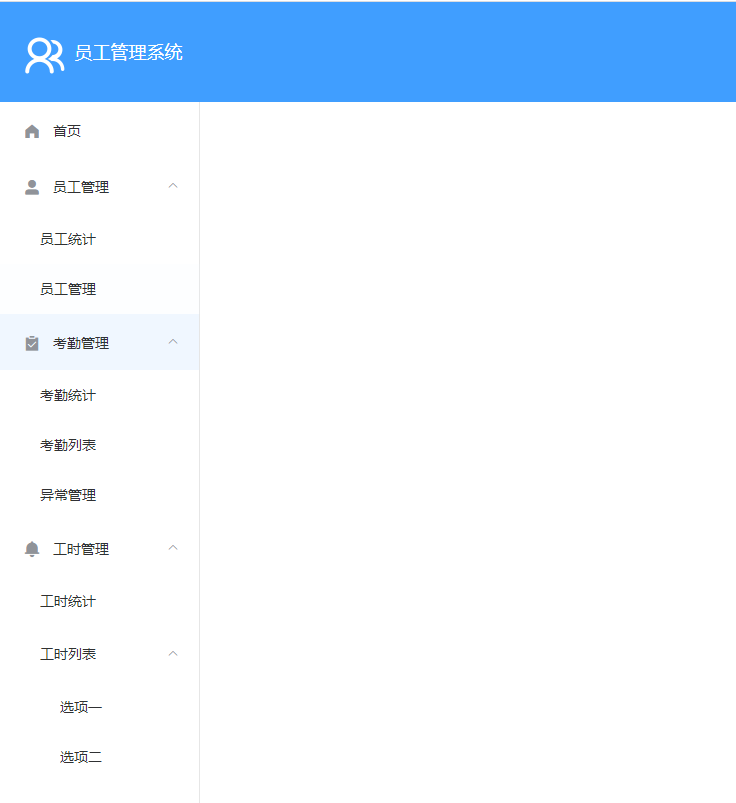Screen dimensions: 736x803
Task: Click the users logo icon in header
Action: 45,55
